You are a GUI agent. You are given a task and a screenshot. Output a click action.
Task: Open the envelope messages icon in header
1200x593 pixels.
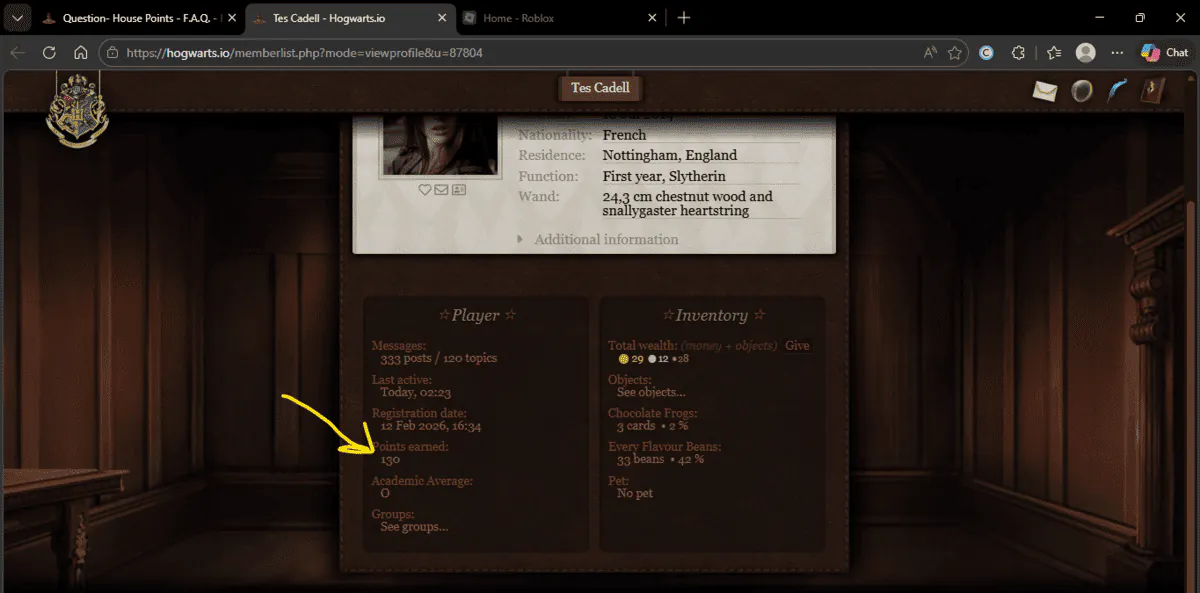click(x=1045, y=91)
